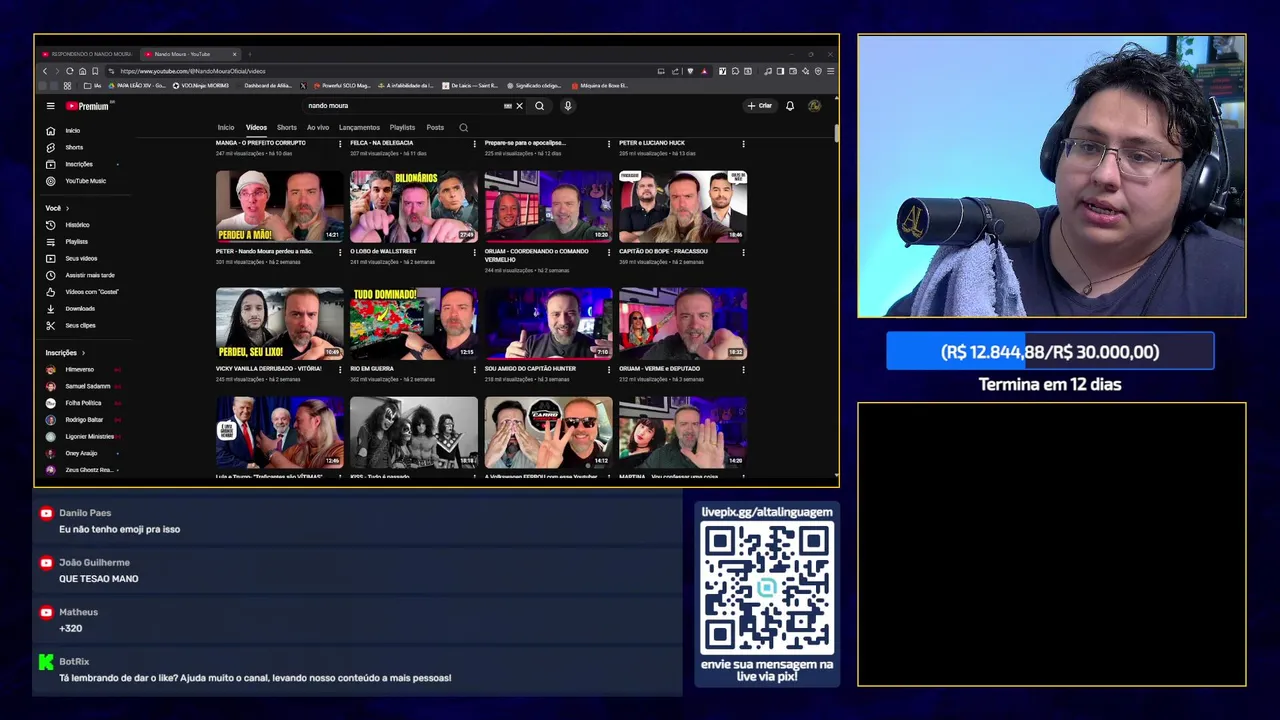Click the browser home button
The image size is (1280, 720).
82,71
